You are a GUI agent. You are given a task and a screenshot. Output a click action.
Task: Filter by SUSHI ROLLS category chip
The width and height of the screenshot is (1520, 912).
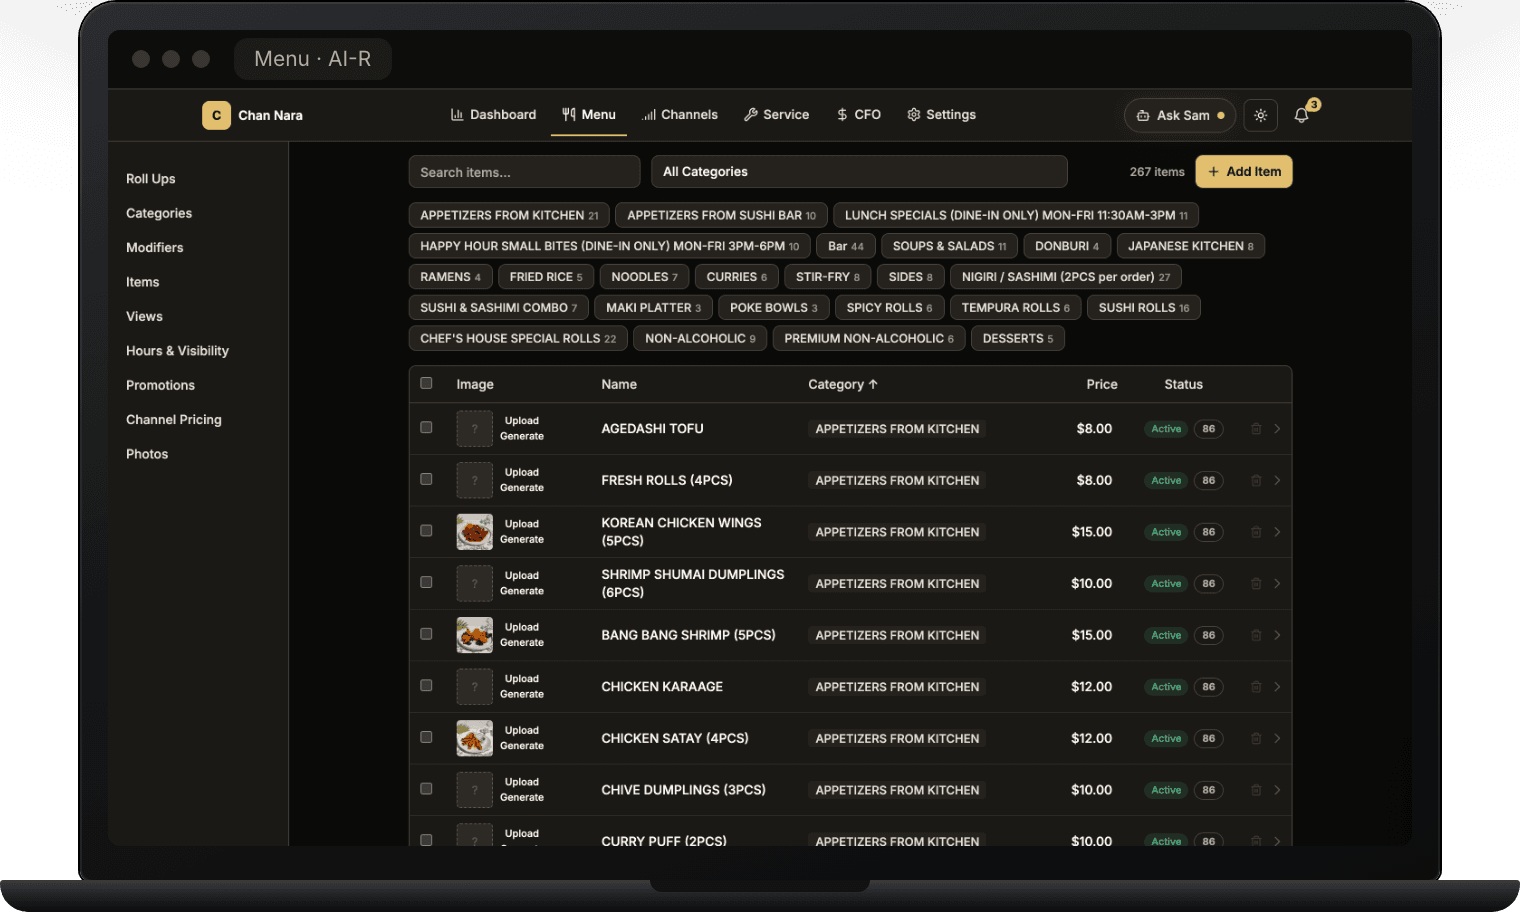(x=1144, y=308)
